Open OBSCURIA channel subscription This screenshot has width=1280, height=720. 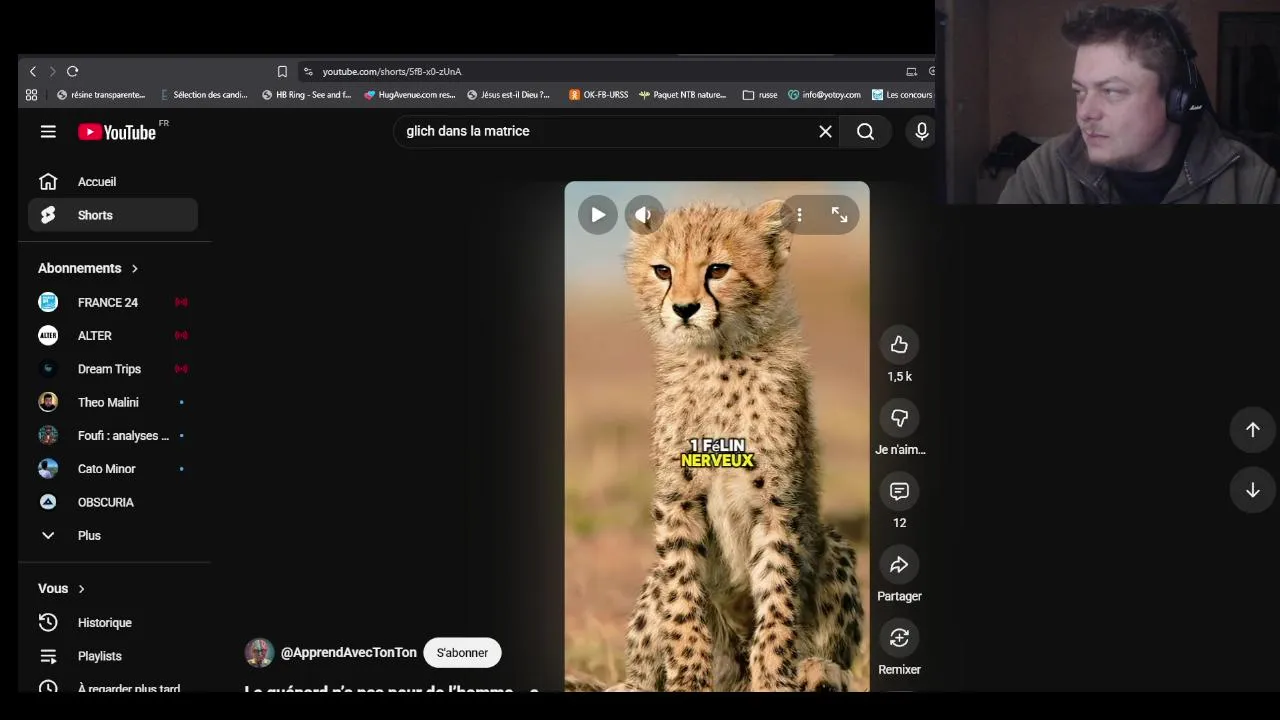[x=113, y=502]
